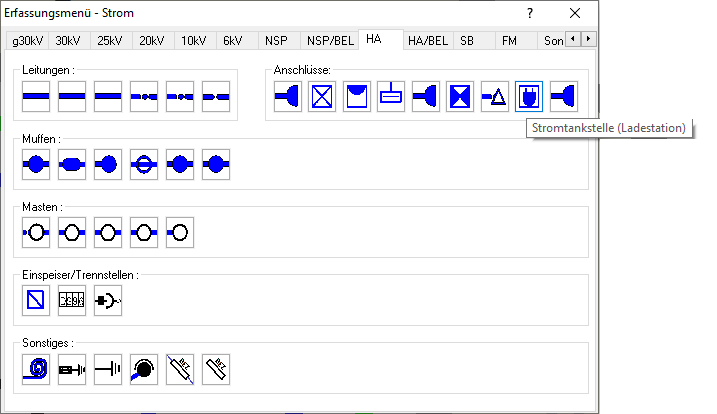The width and height of the screenshot is (717, 414).
Task: Click the plug connector icon in Einspeiser/Trennstellen
Action: pyautogui.click(x=108, y=301)
